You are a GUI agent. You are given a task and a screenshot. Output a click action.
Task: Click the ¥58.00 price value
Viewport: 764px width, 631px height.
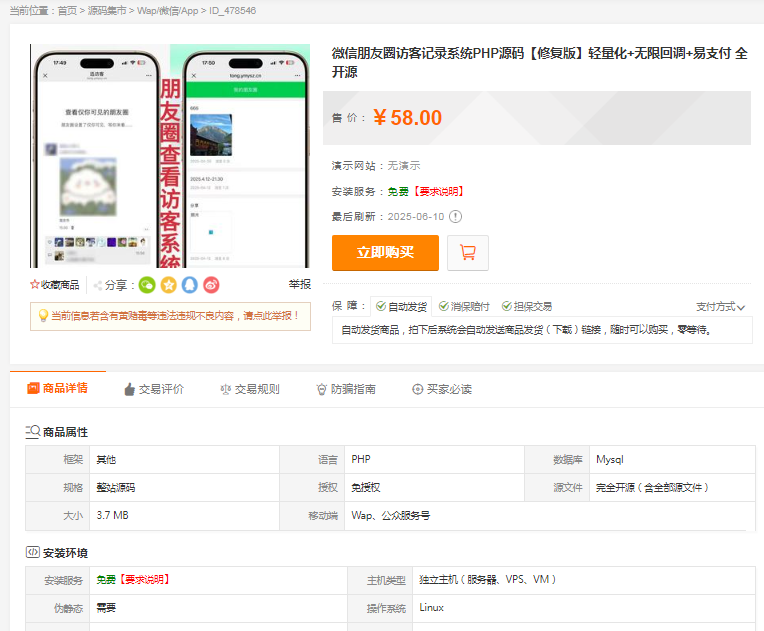tap(407, 118)
